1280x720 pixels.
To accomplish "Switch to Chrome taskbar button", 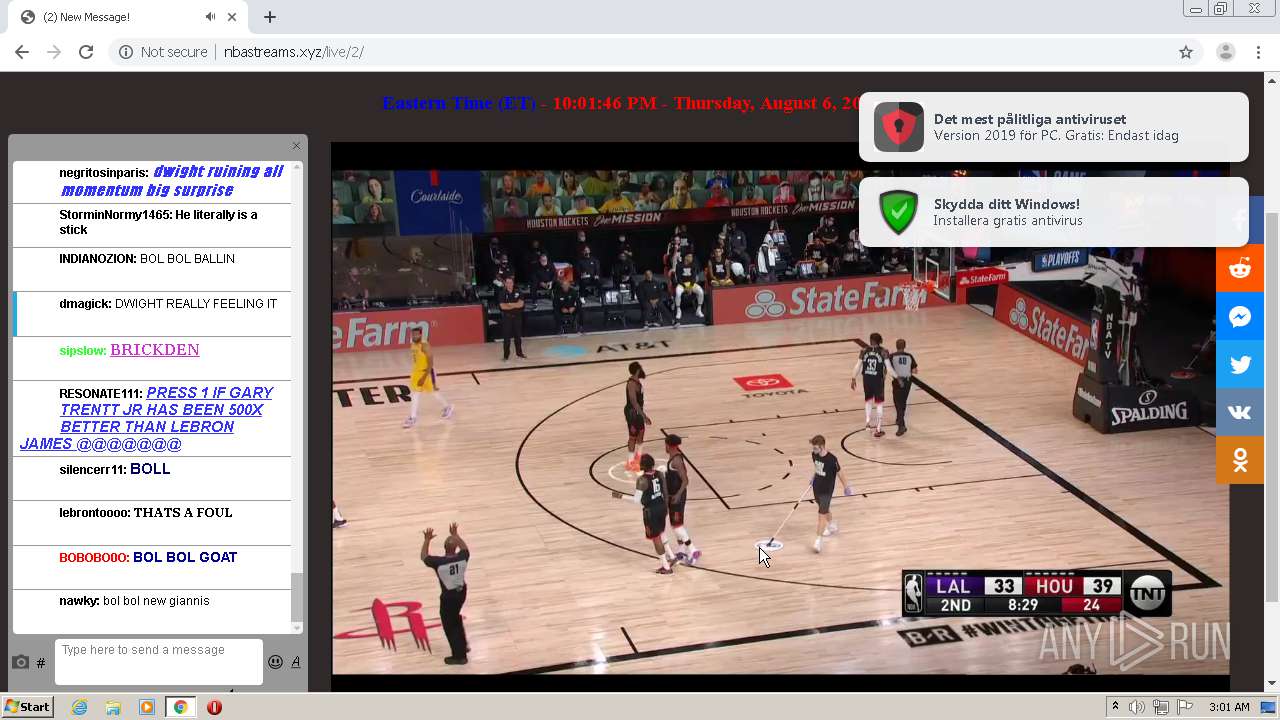I will (180, 707).
